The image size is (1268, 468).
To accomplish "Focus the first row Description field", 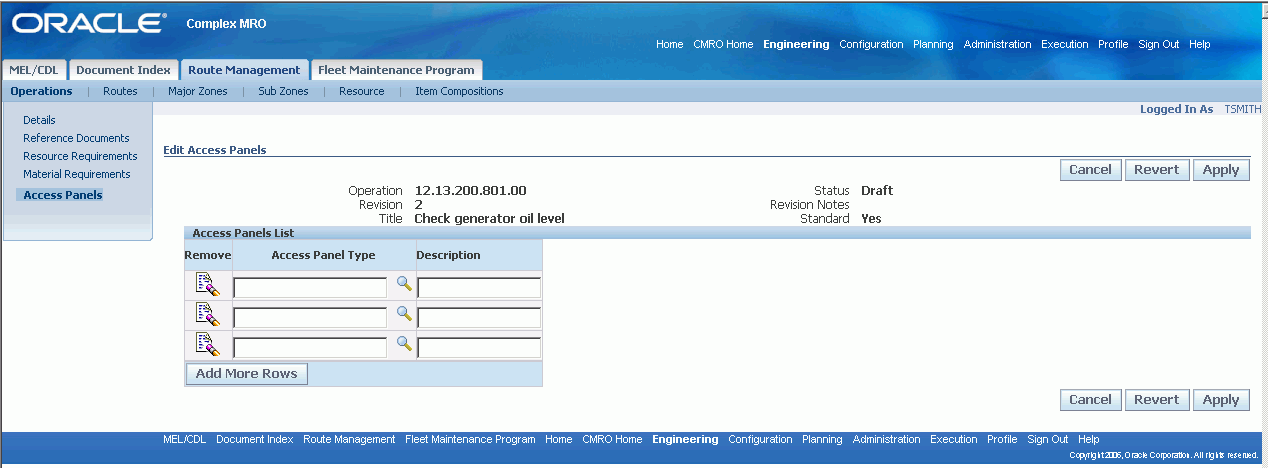I will [x=479, y=288].
